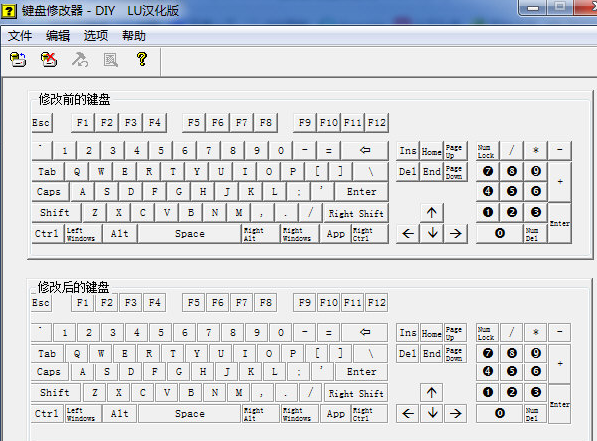Select the left arrow key on 修改前的键盘

(x=408, y=233)
